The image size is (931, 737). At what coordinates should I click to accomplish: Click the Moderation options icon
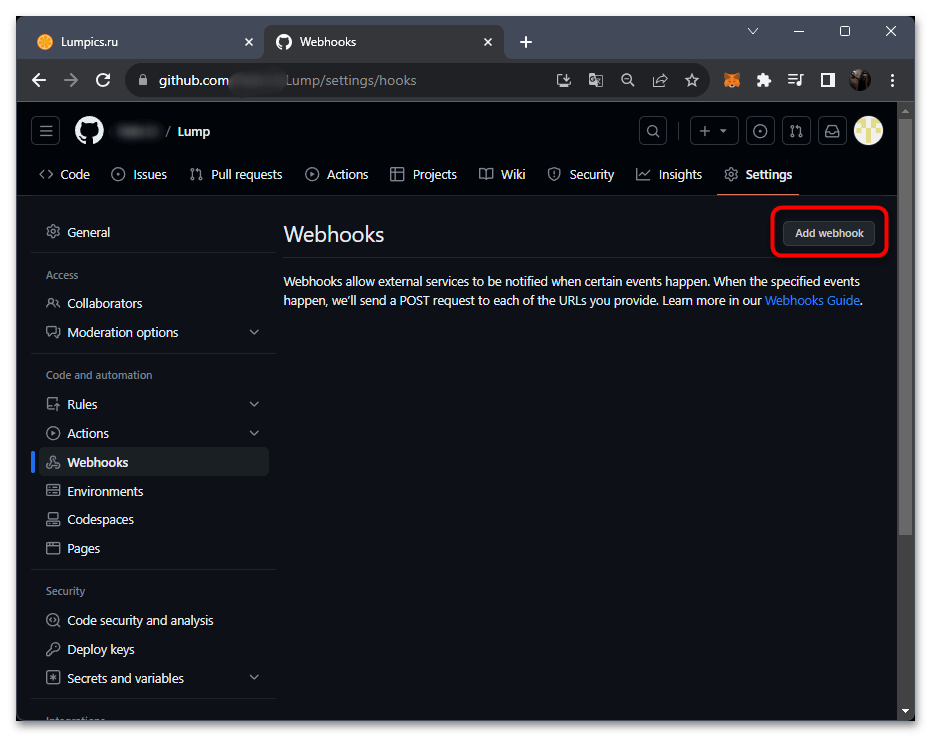pyautogui.click(x=53, y=332)
